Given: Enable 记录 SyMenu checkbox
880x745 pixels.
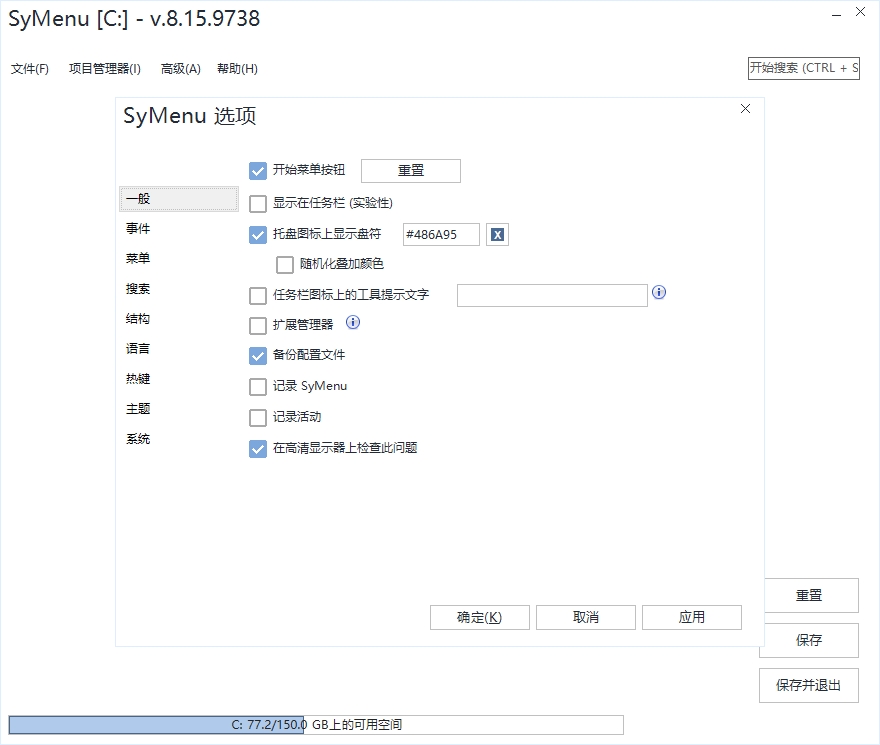Looking at the screenshot, I should (x=258, y=386).
